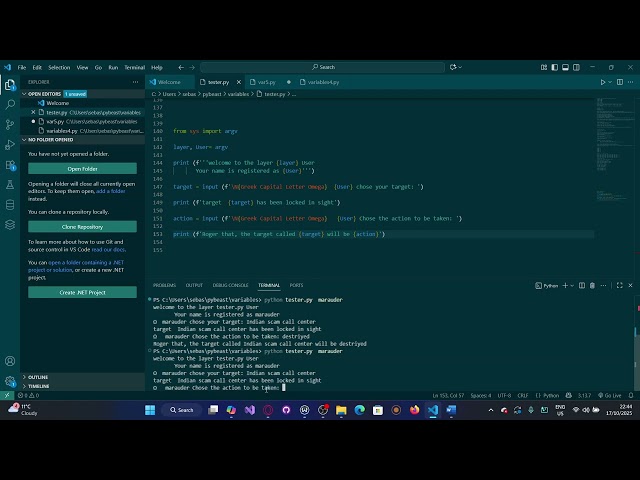Switch to the var5.py tab
Image resolution: width=640 pixels, height=480 pixels.
click(267, 82)
